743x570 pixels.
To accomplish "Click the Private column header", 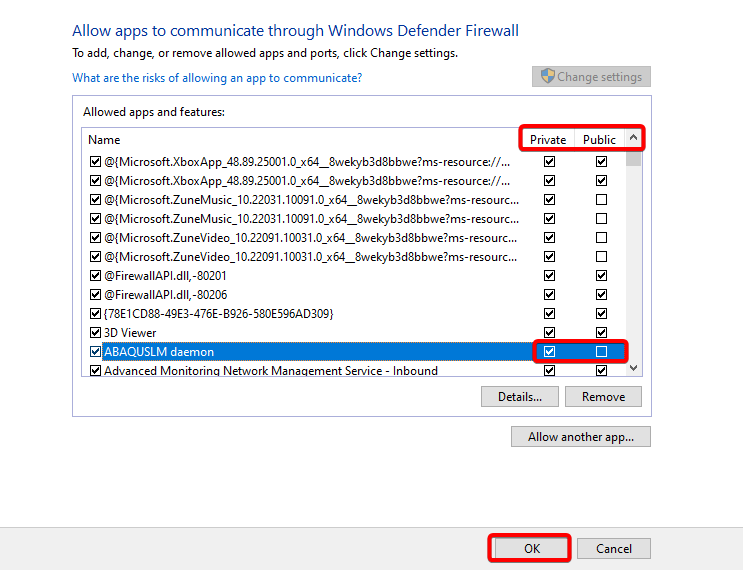I will pyautogui.click(x=548, y=140).
